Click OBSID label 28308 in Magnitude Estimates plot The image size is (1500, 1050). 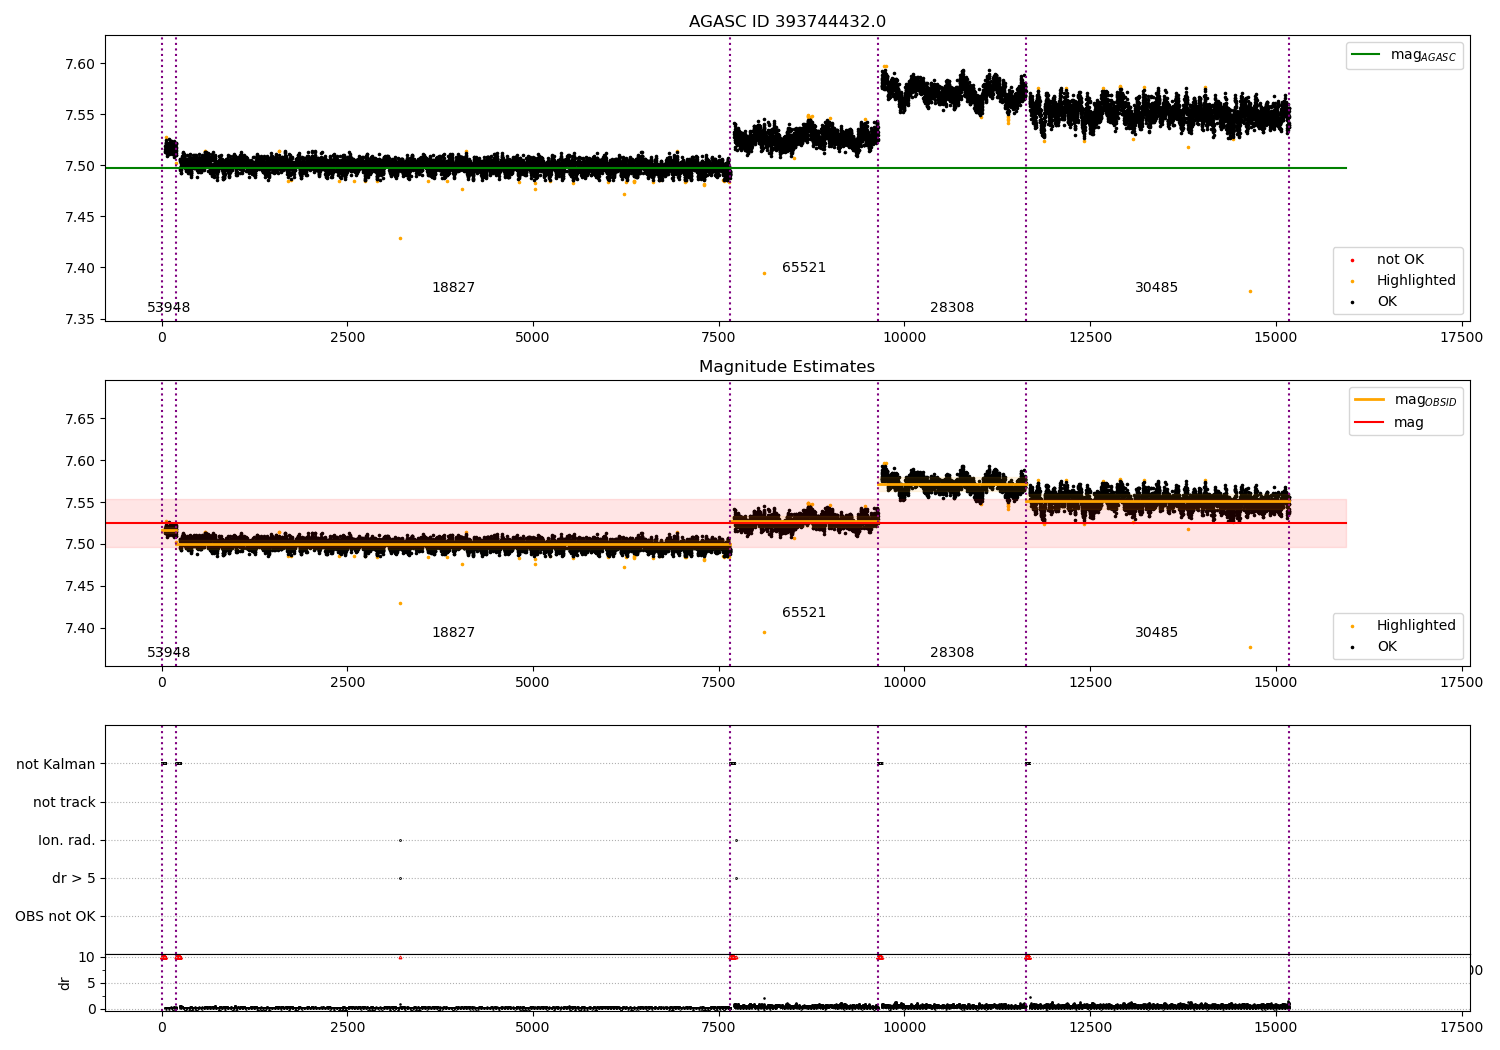pyautogui.click(x=952, y=653)
